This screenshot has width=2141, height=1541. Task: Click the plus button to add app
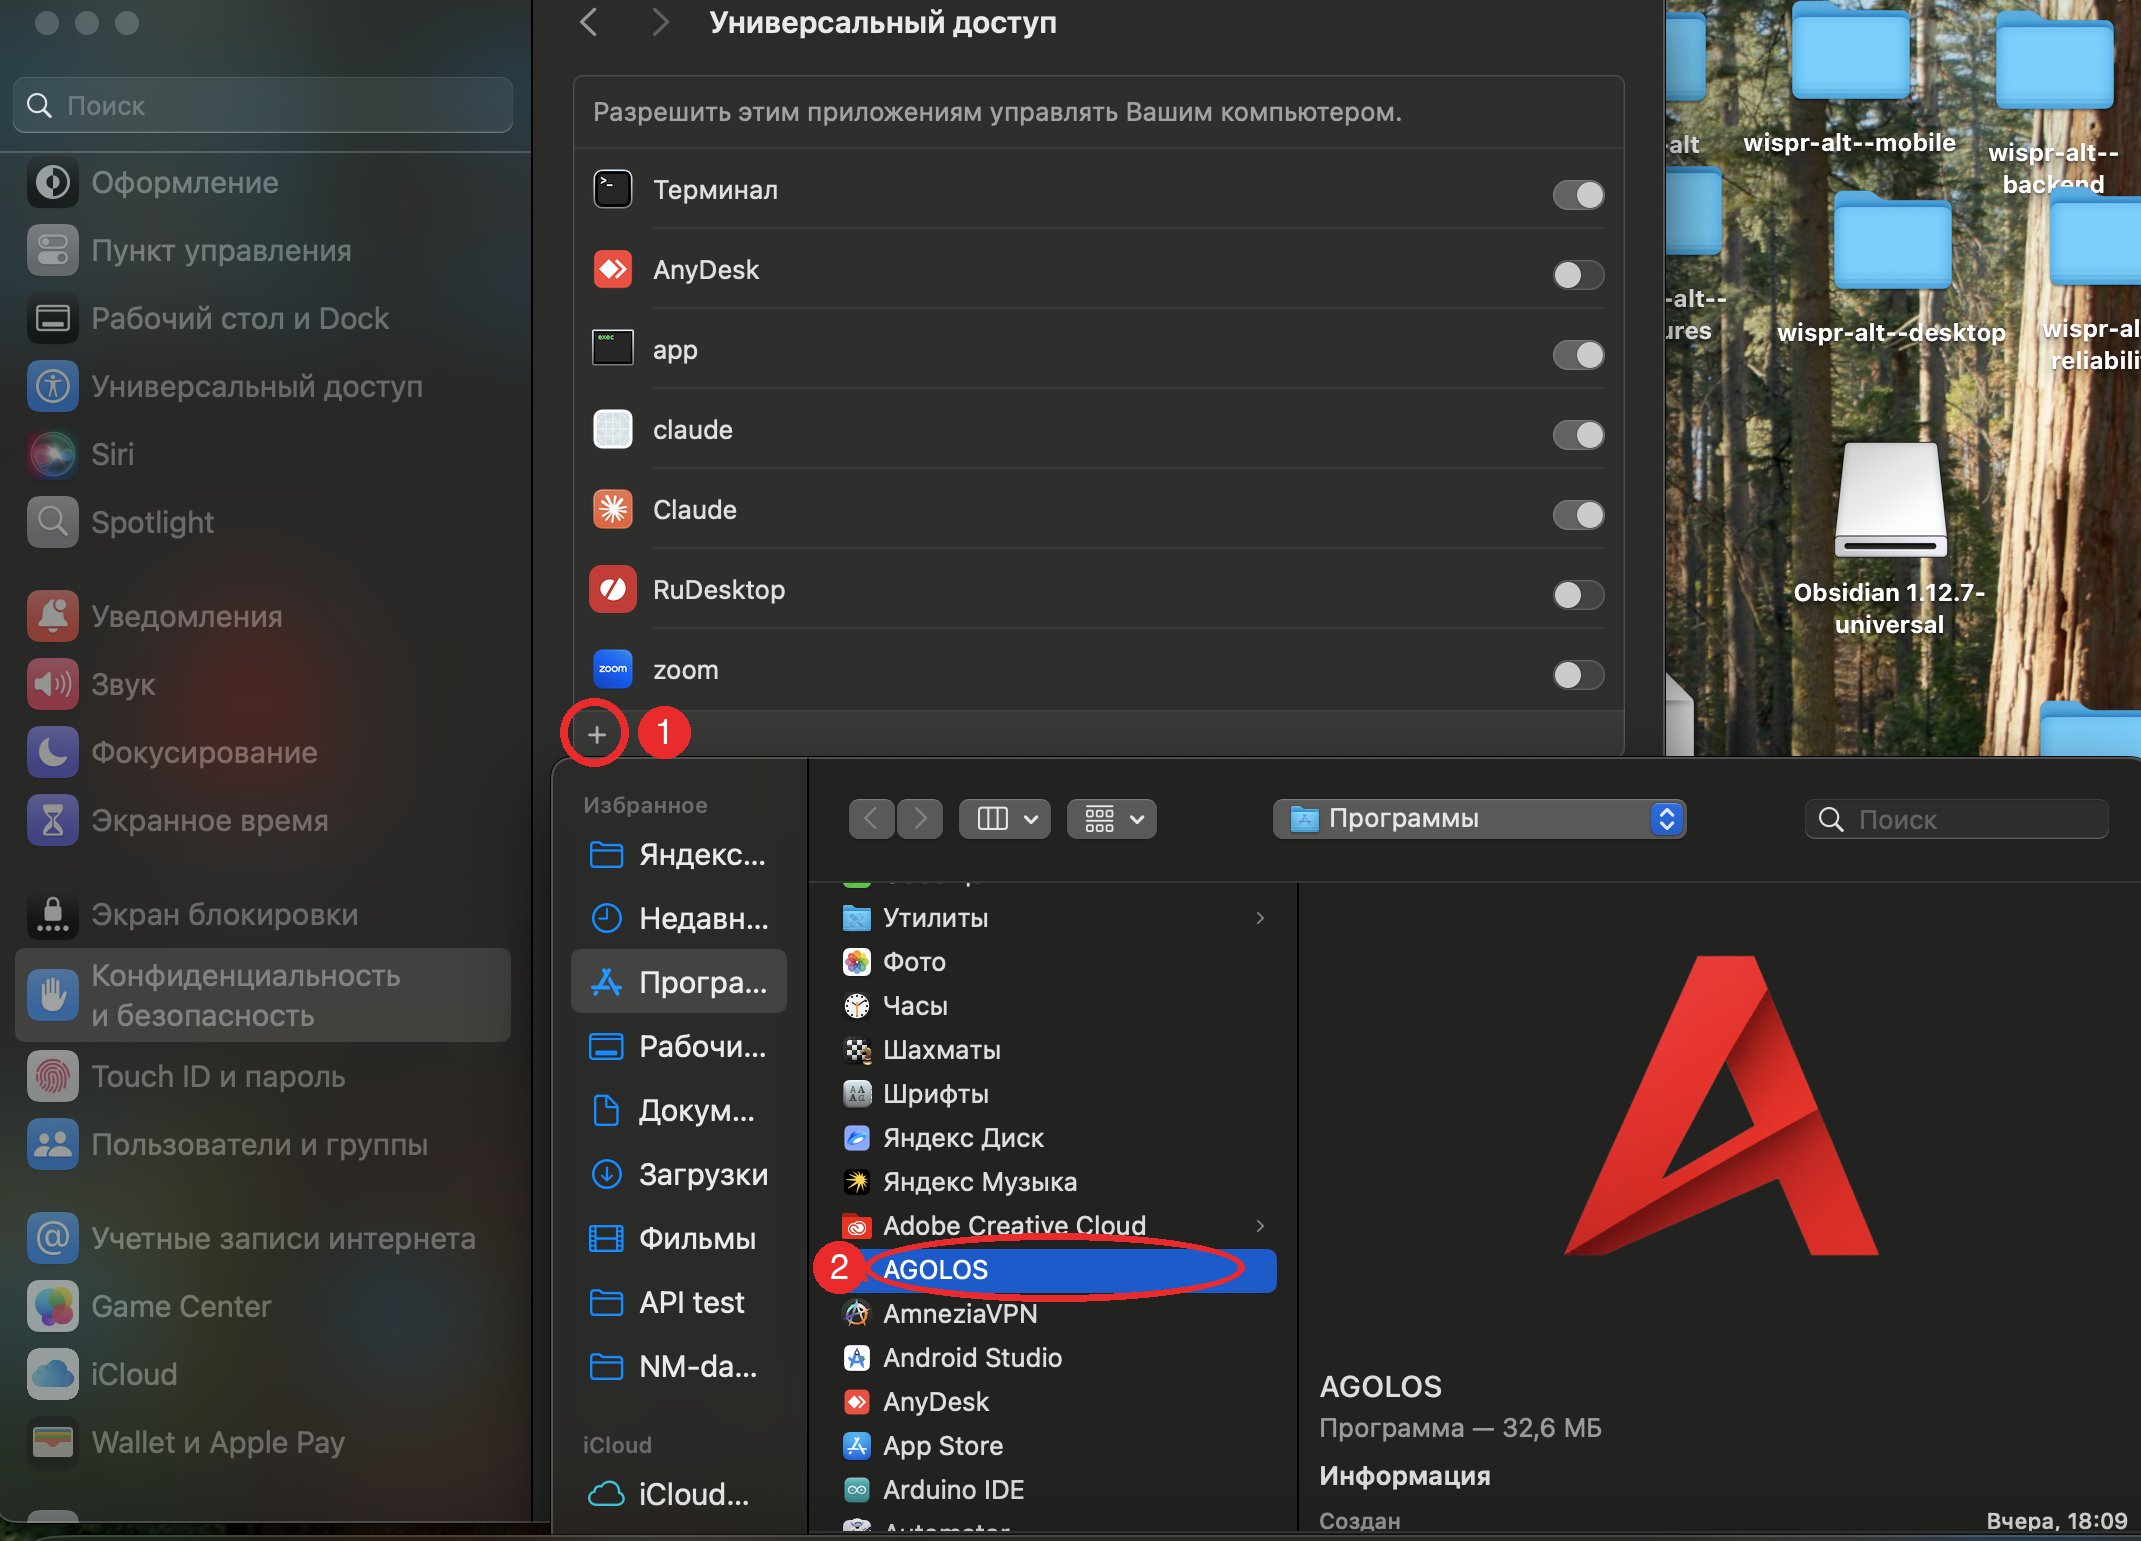click(597, 735)
